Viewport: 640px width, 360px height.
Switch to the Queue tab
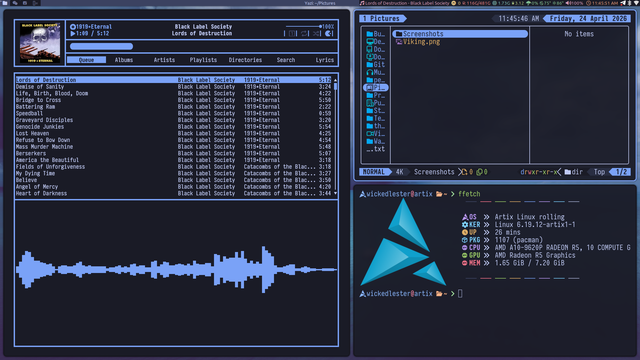click(87, 60)
